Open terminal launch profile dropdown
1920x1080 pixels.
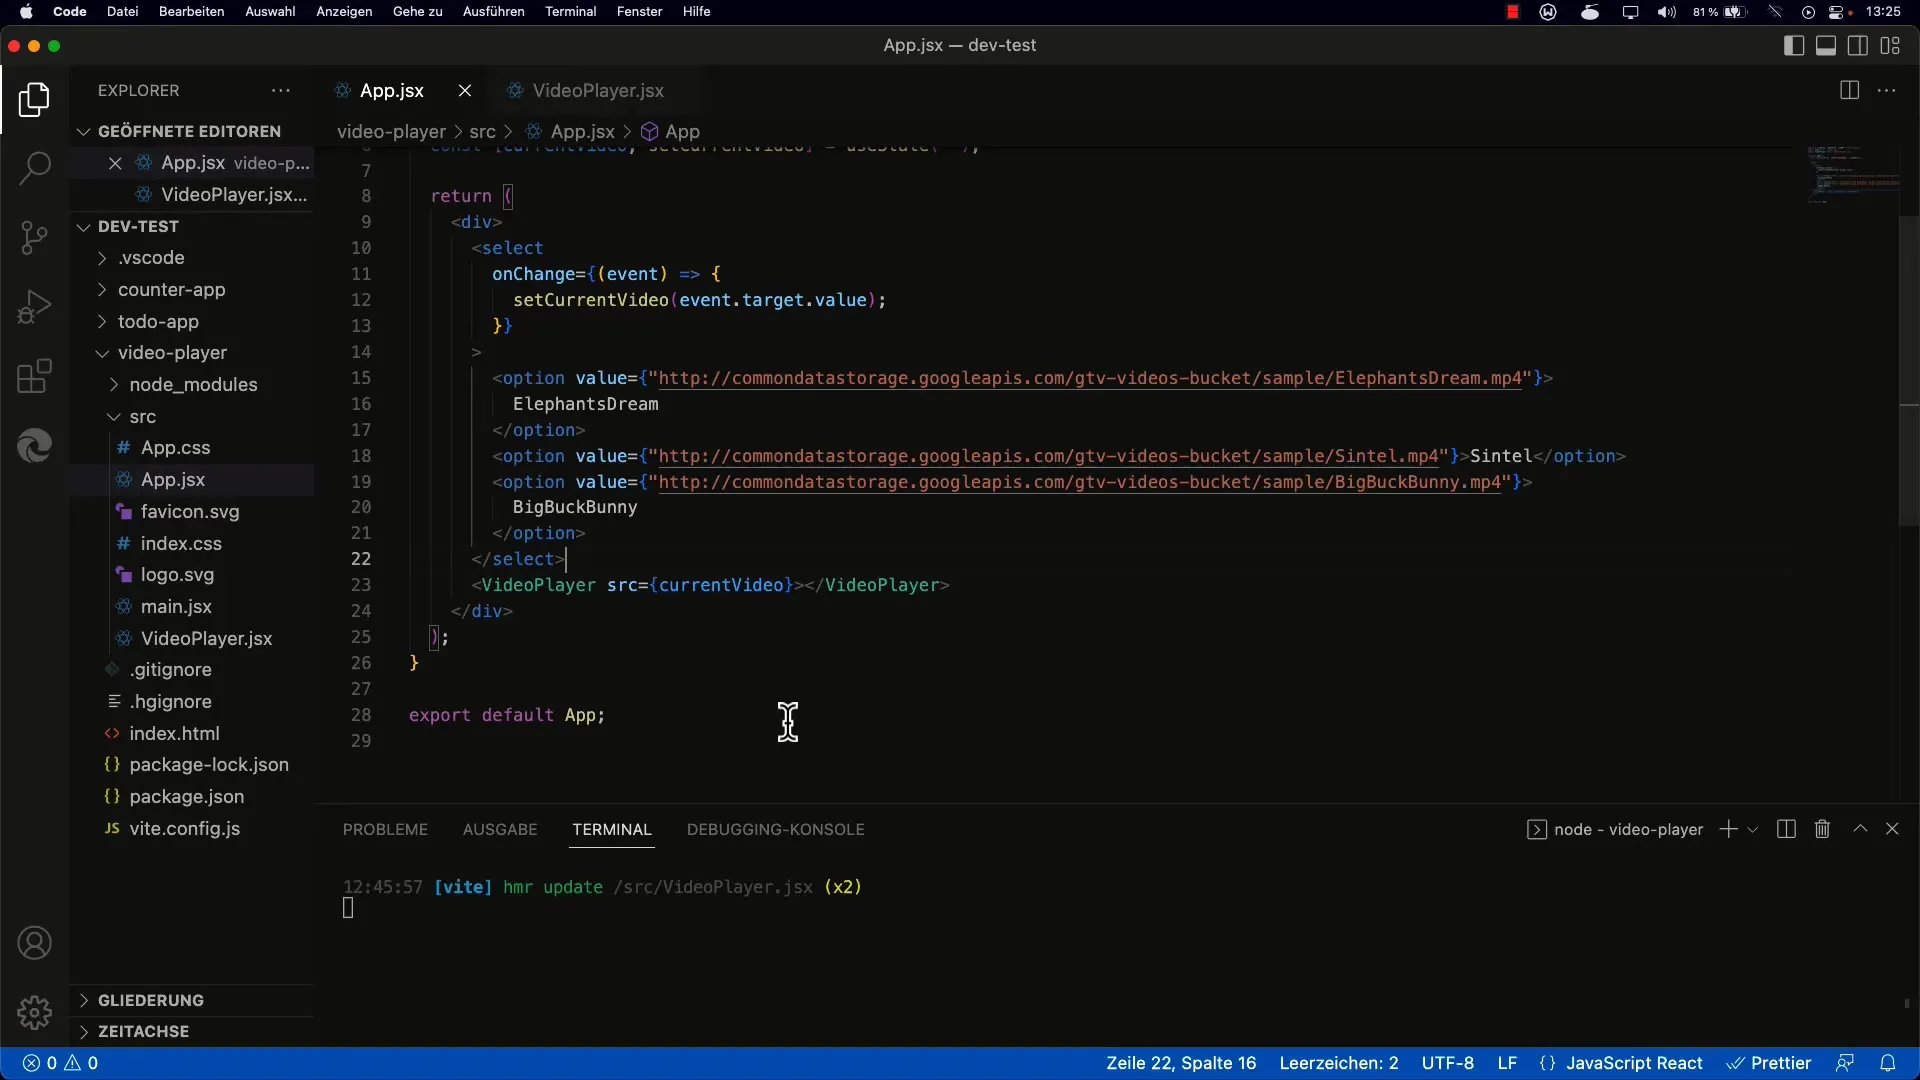point(1752,830)
